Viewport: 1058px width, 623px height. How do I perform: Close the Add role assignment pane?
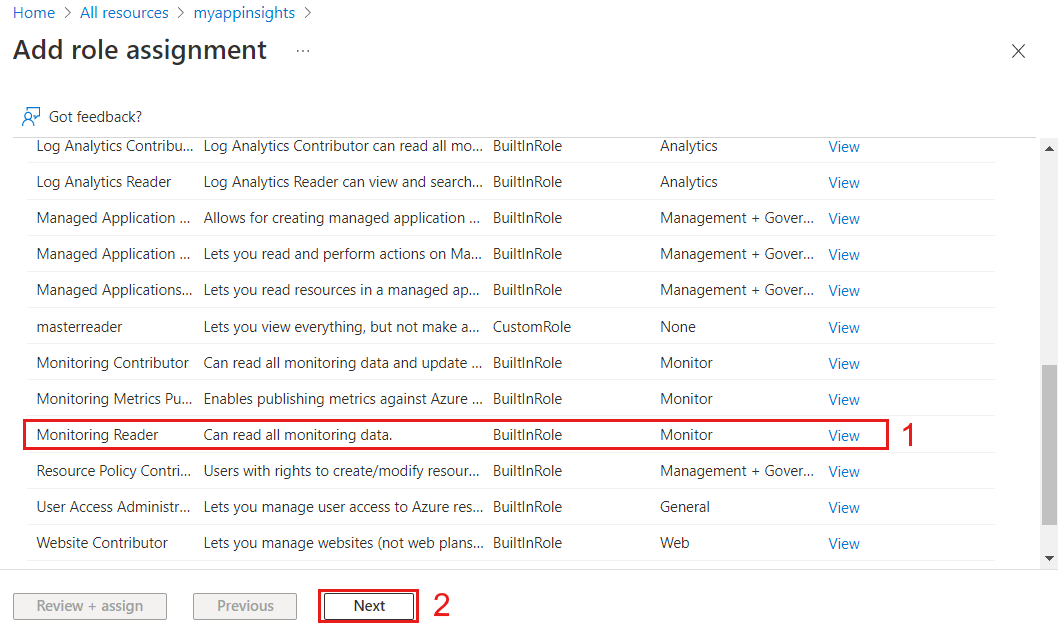click(1018, 50)
